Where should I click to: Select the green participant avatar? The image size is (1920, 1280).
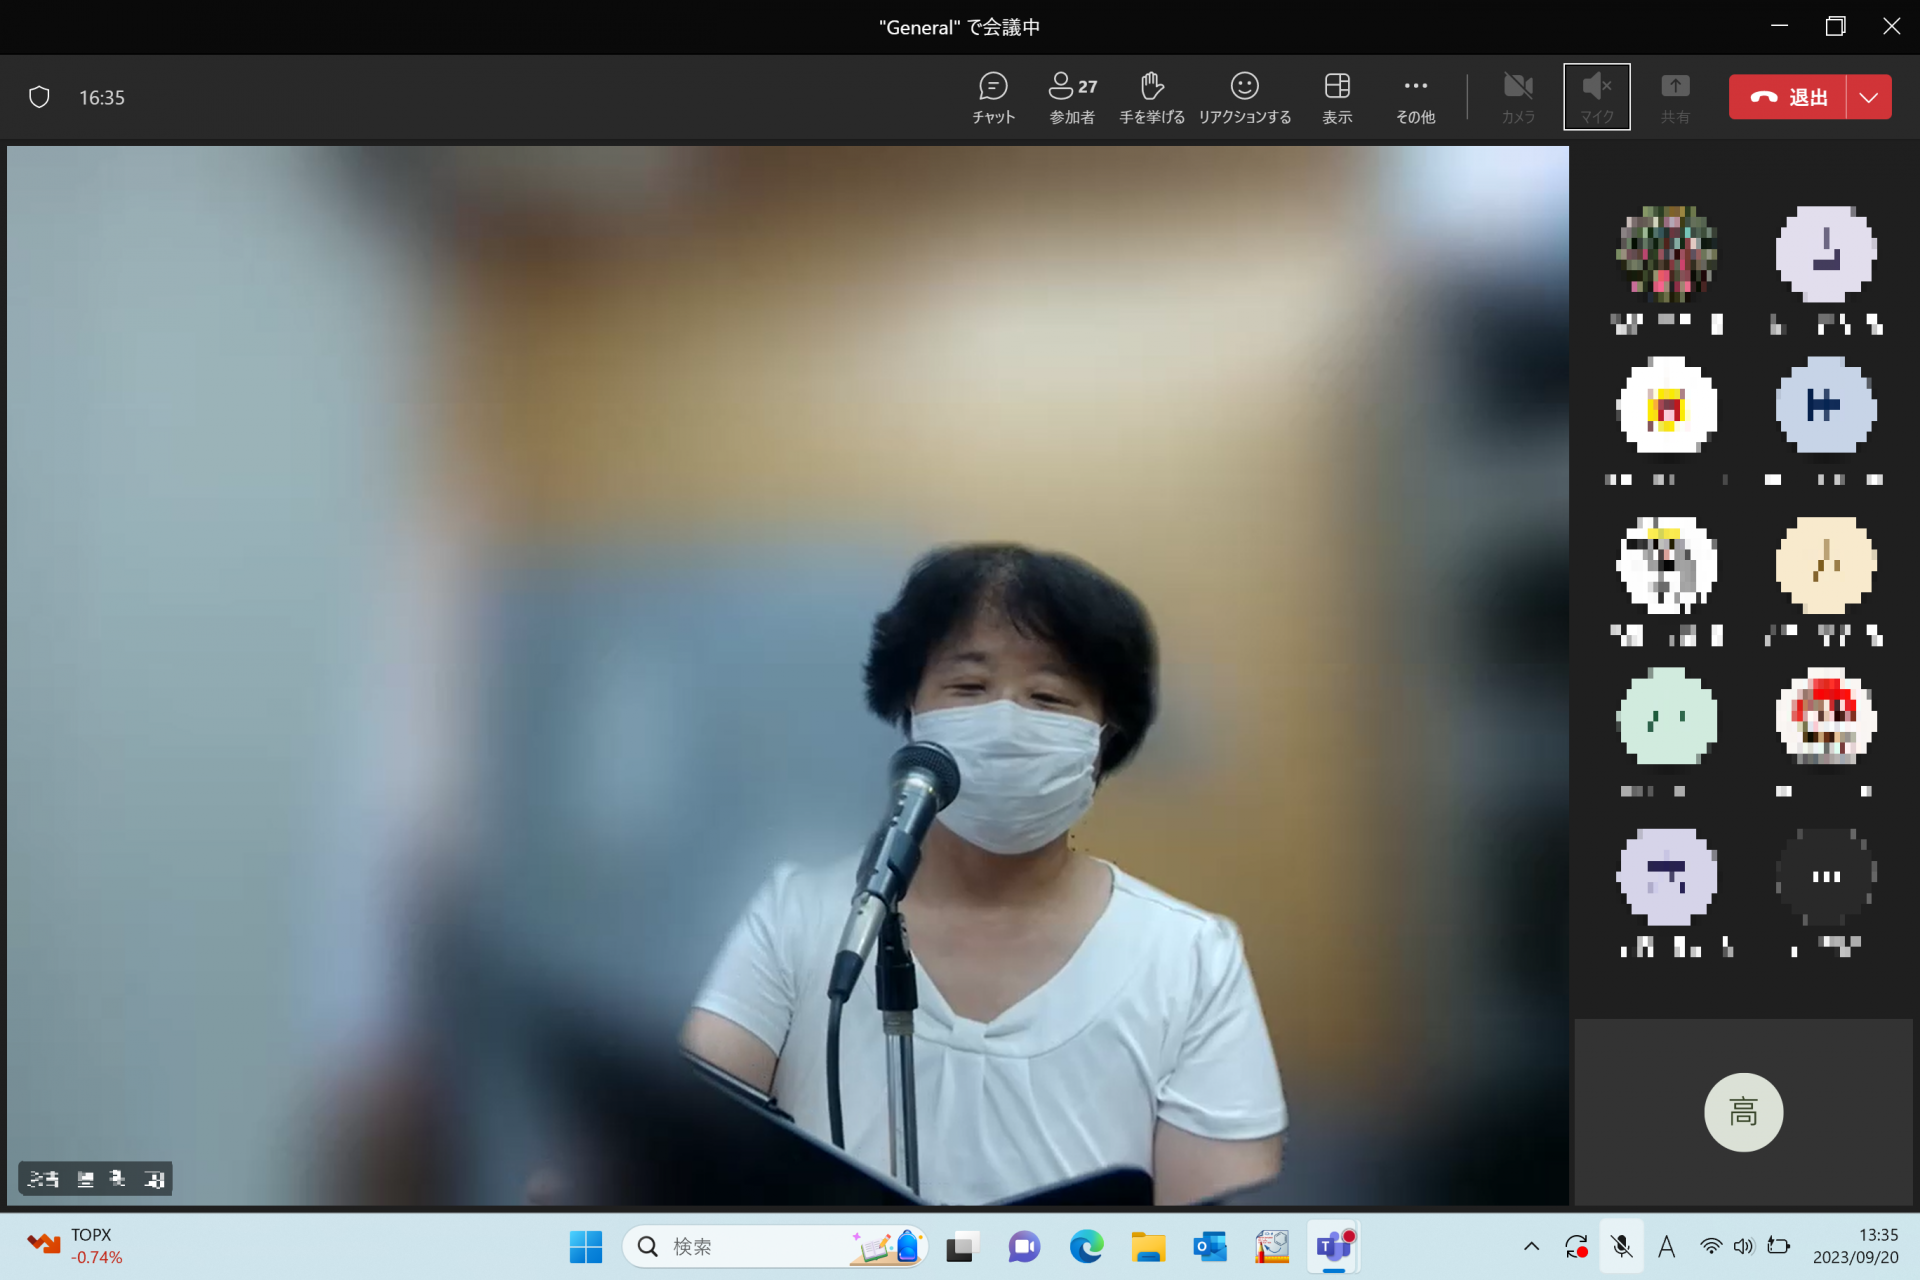[x=1667, y=717]
